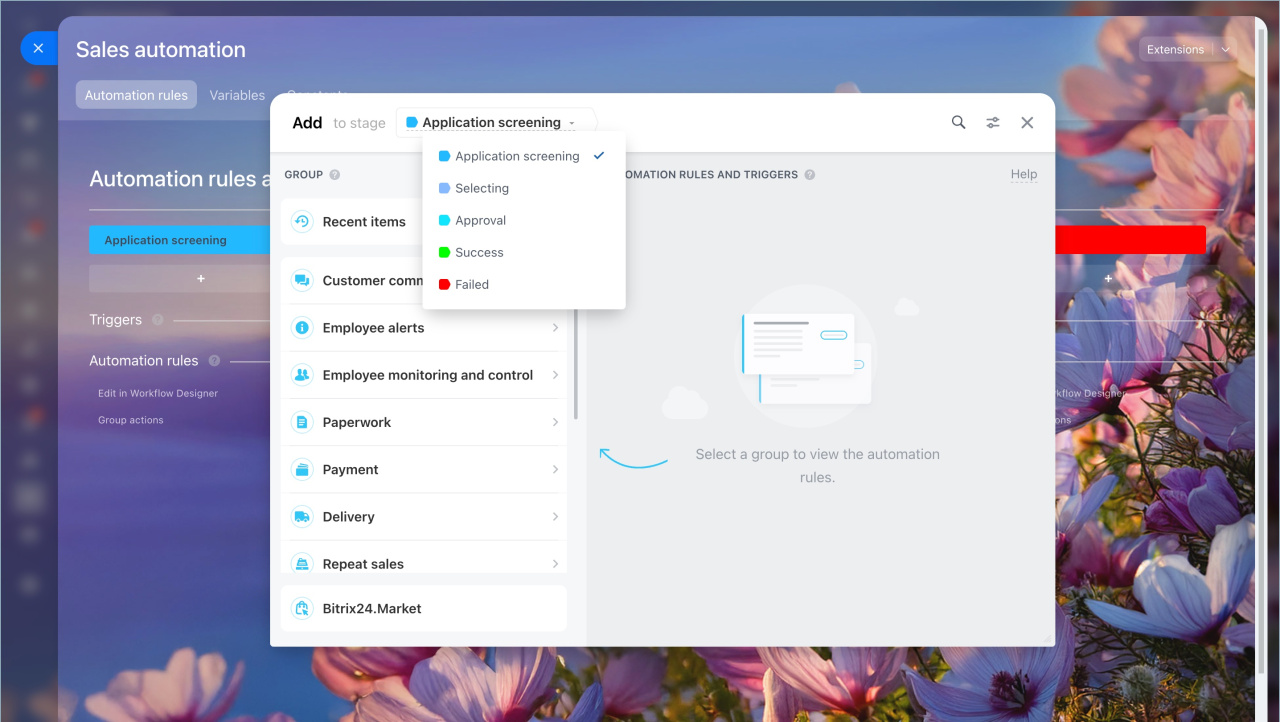Click the Extensions button

pos(1176,49)
